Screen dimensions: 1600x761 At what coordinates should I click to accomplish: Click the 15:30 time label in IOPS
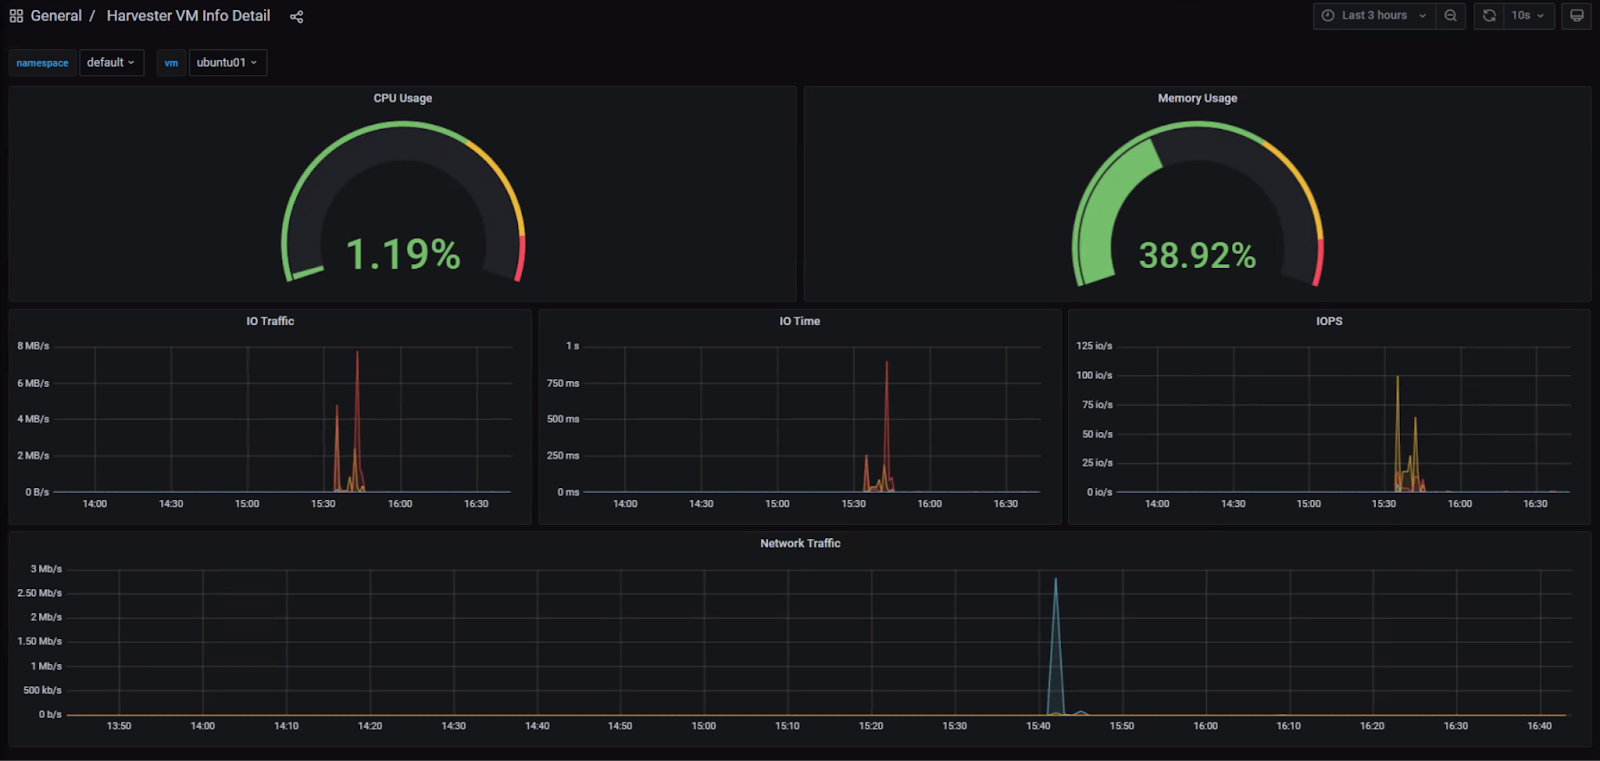point(1384,504)
